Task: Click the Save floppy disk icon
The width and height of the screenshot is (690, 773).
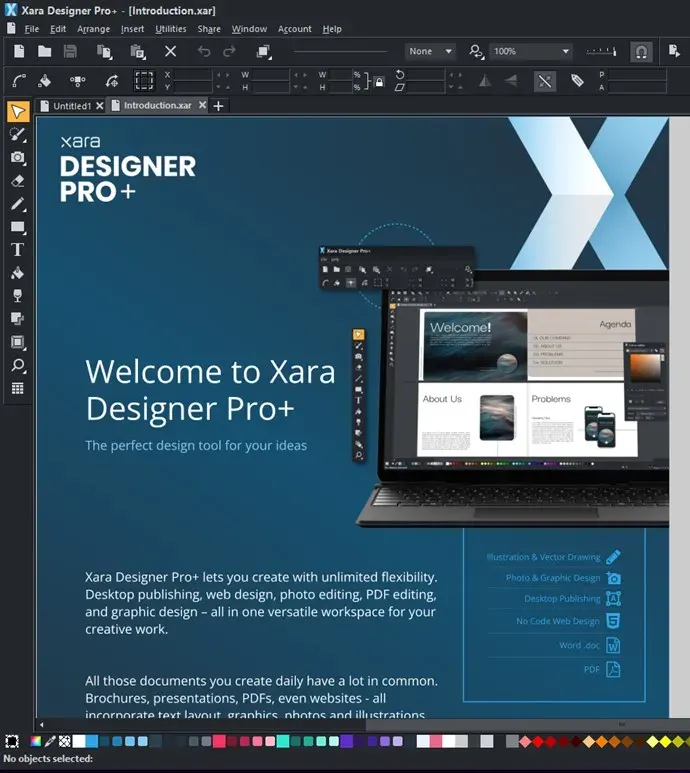Action: coord(70,51)
